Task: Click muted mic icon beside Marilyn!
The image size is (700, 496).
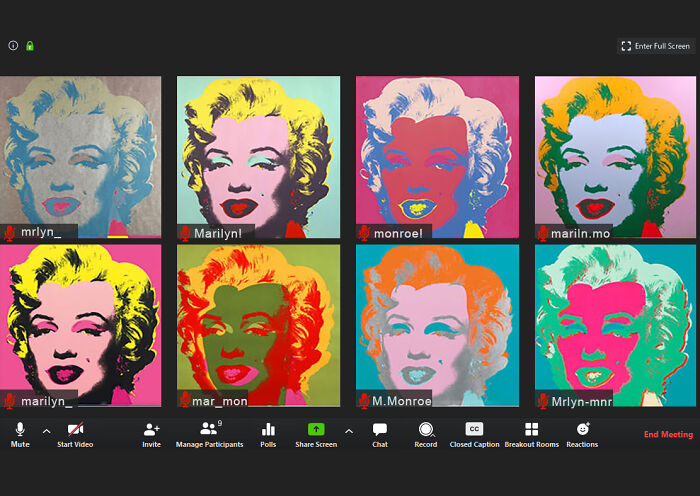Action: click(x=185, y=233)
